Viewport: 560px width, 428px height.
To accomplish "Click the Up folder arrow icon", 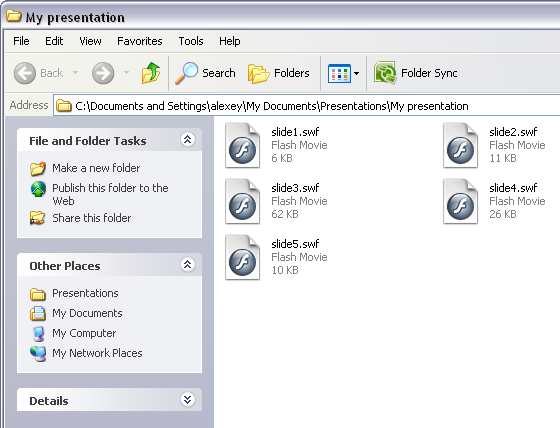I will 151,73.
